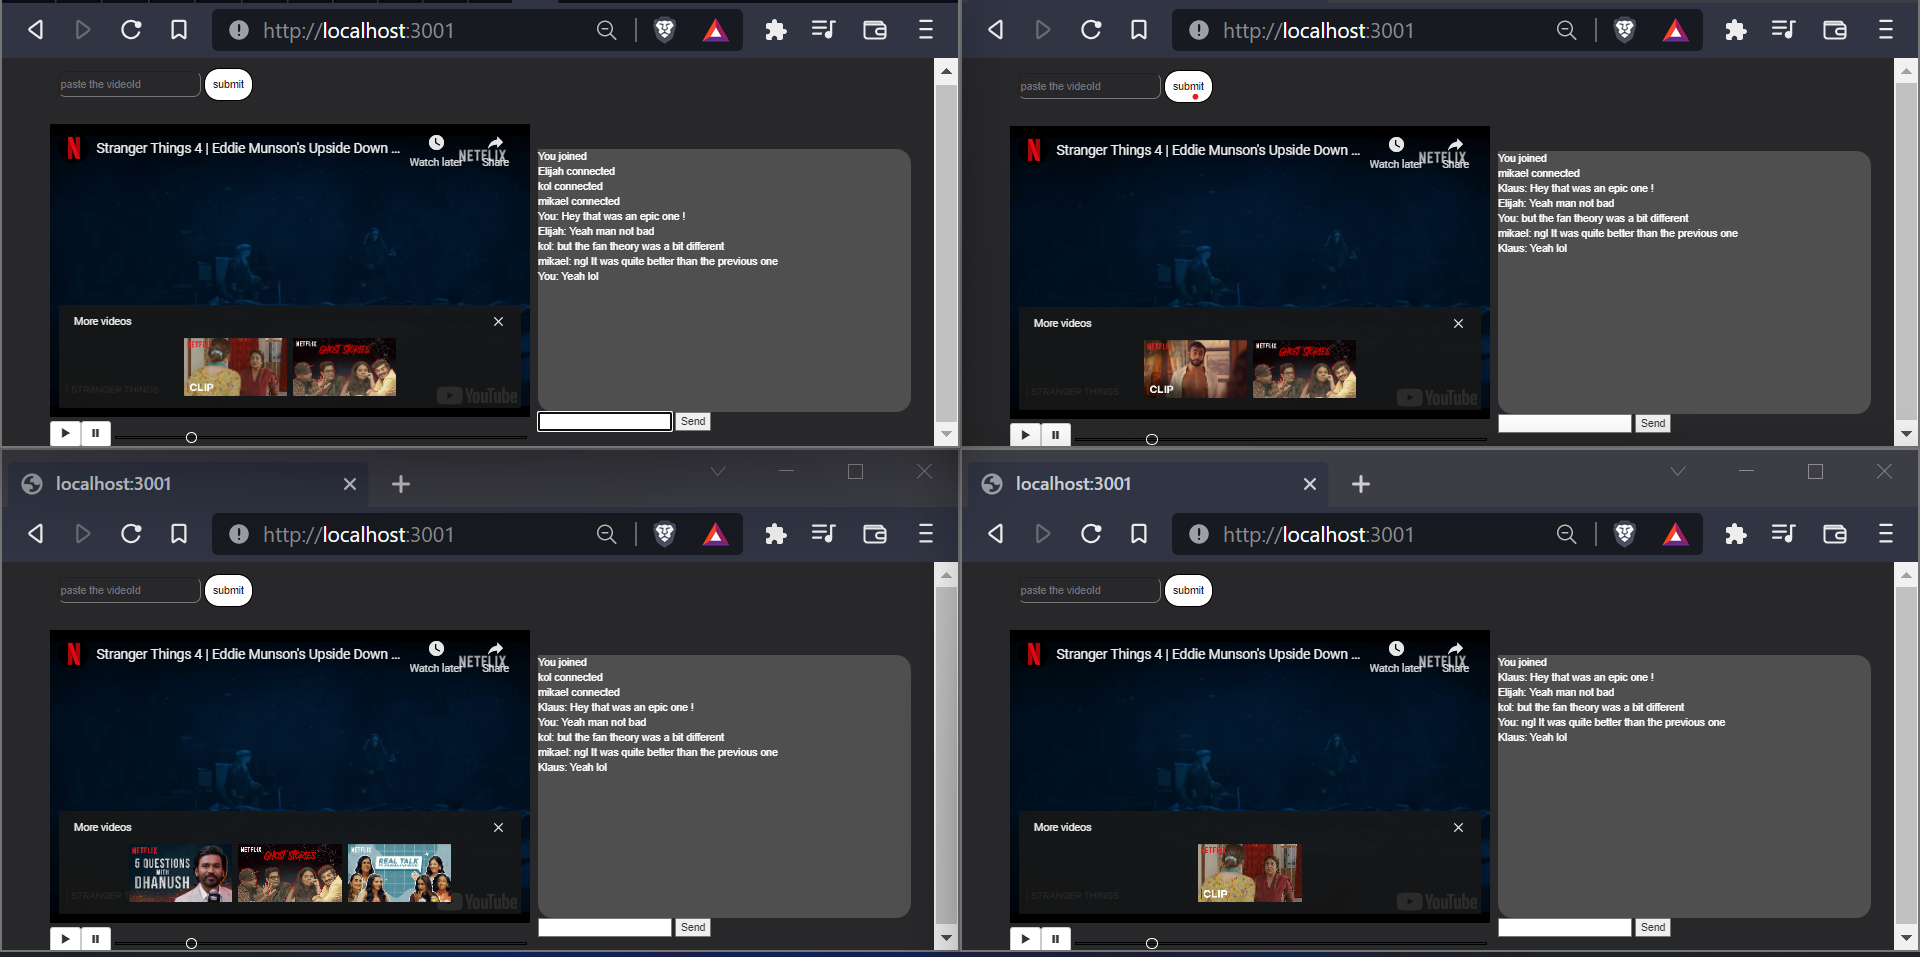
Task: Click "Elijah connected" message in top-left chat
Action: tap(576, 172)
